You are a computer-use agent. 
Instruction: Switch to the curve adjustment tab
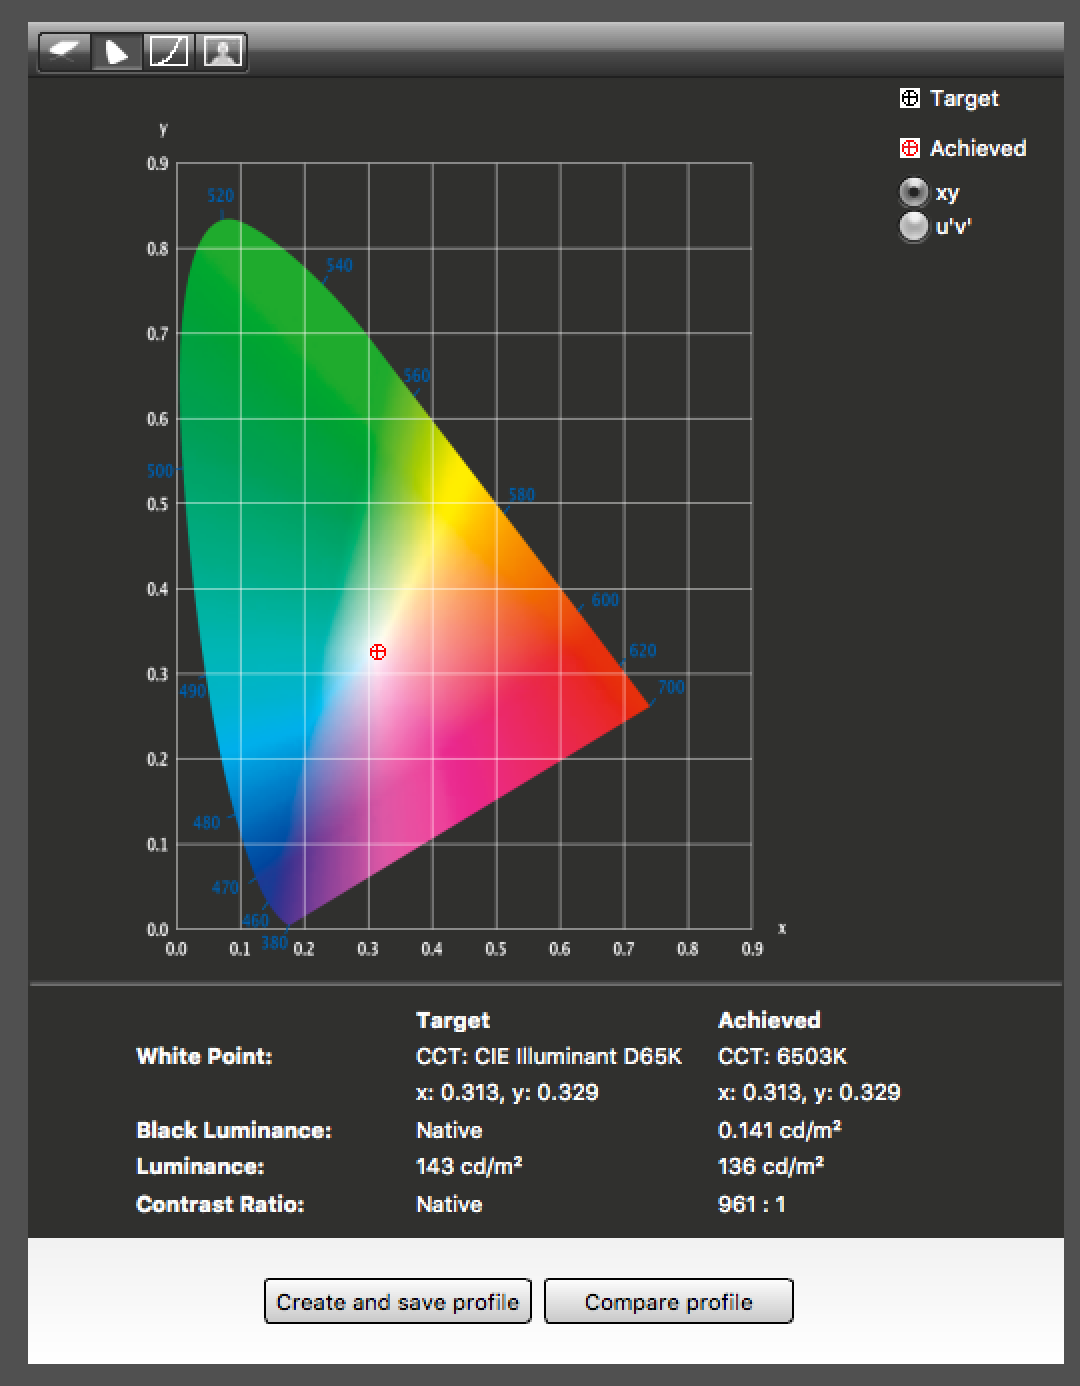click(170, 52)
